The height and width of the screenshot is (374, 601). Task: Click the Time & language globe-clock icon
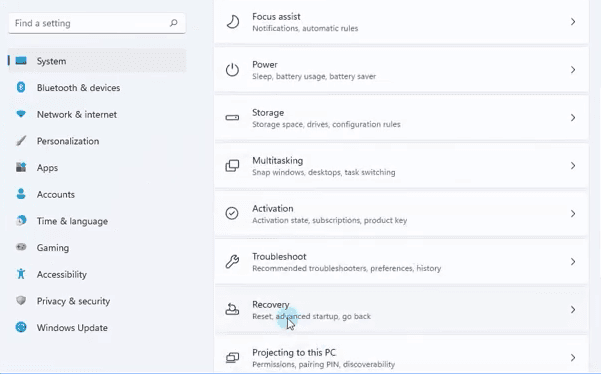[x=21, y=220]
